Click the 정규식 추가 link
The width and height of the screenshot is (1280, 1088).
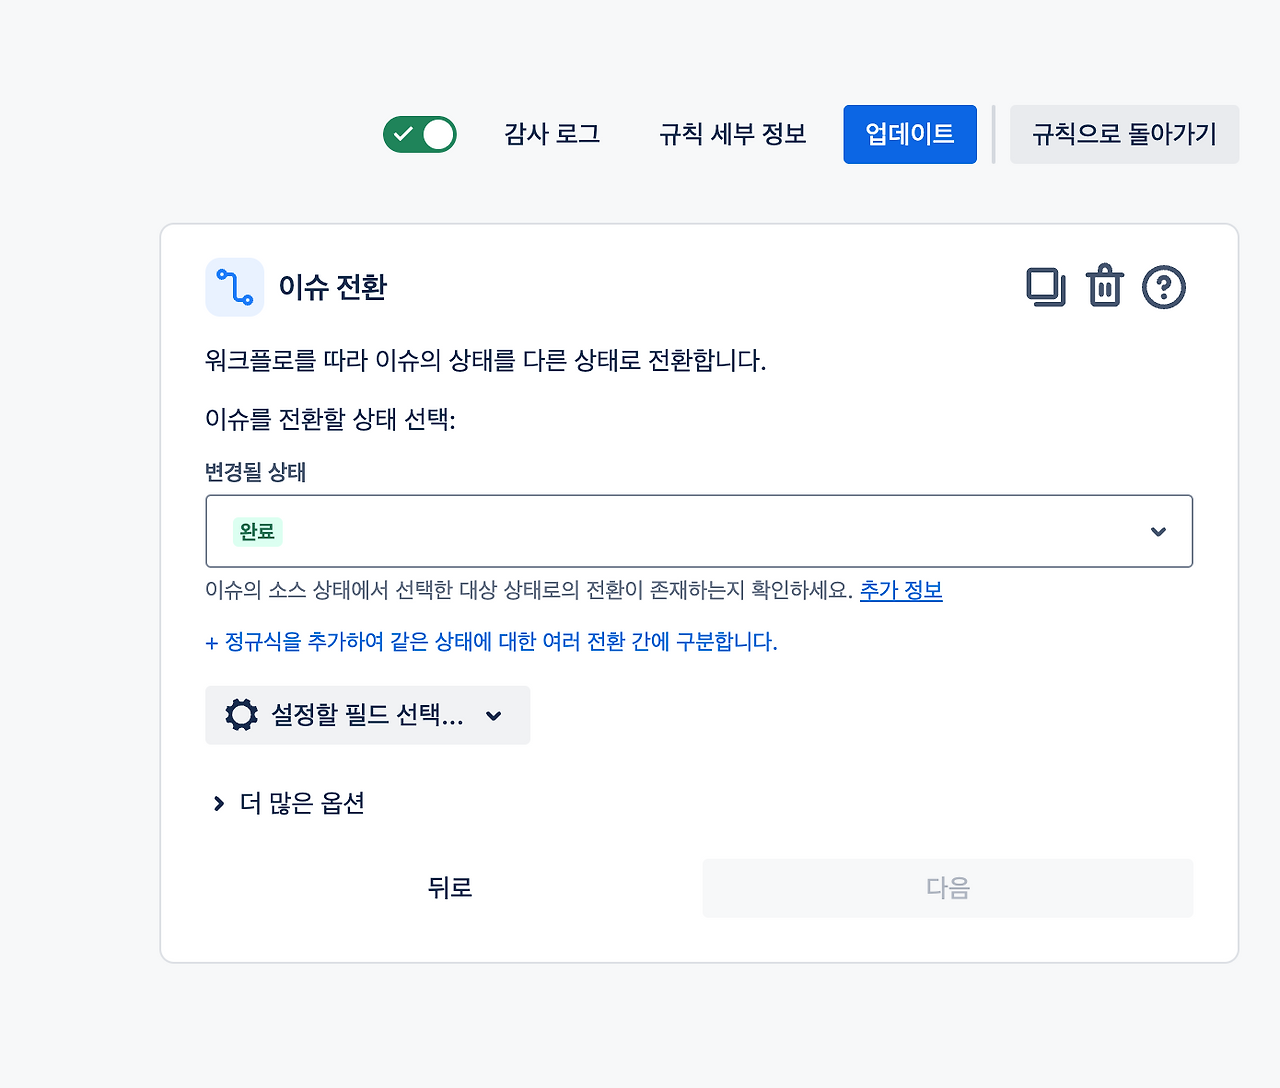(x=491, y=642)
